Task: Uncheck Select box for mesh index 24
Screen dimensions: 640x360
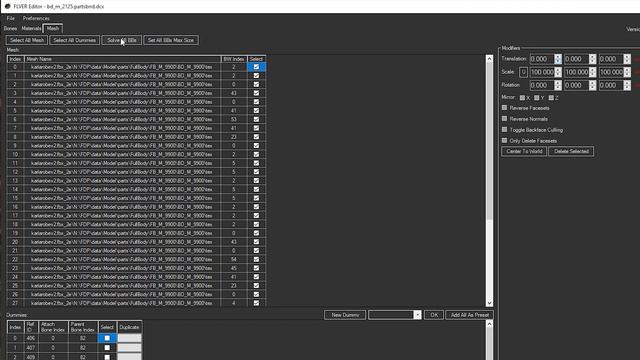Action: pyautogui.click(x=256, y=277)
